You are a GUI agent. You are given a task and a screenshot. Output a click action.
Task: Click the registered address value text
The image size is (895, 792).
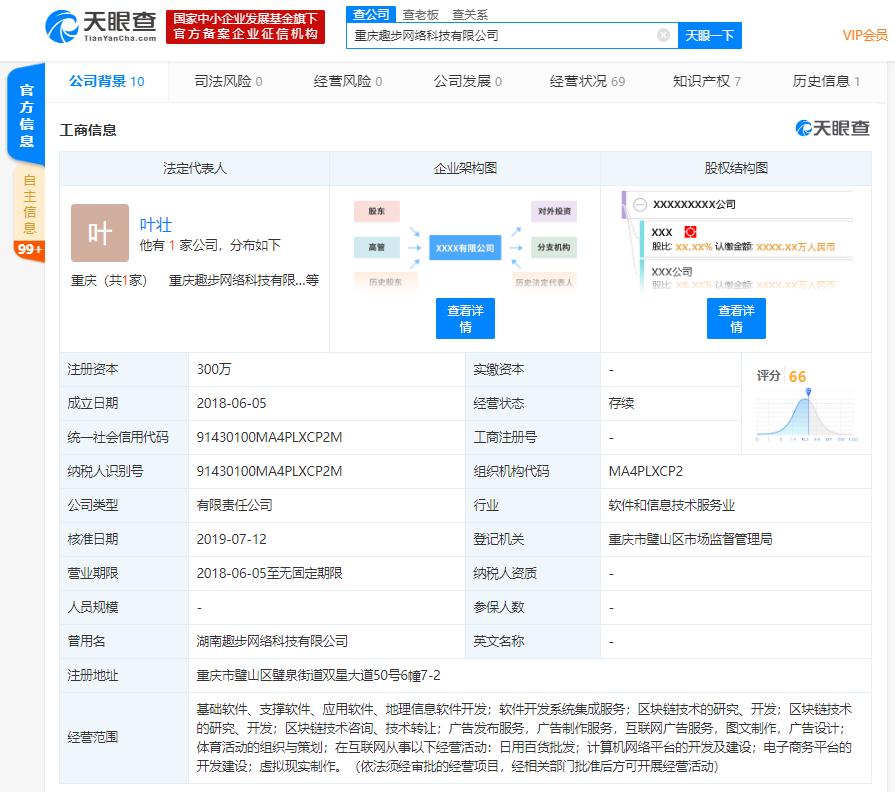319,676
